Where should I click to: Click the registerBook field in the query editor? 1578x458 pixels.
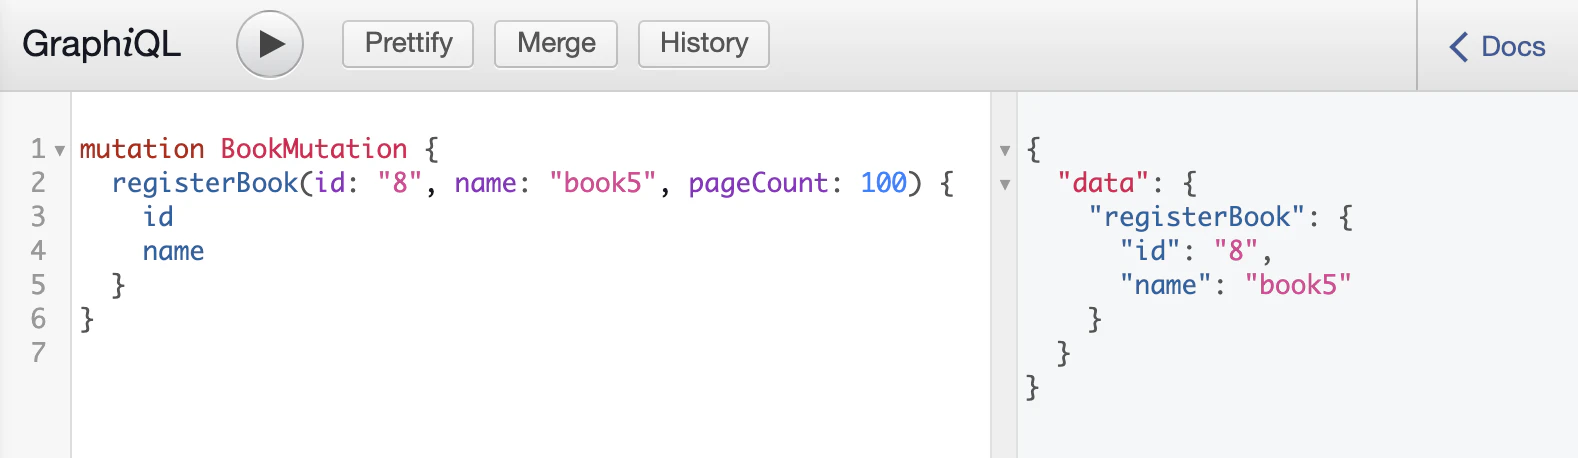pos(205,183)
